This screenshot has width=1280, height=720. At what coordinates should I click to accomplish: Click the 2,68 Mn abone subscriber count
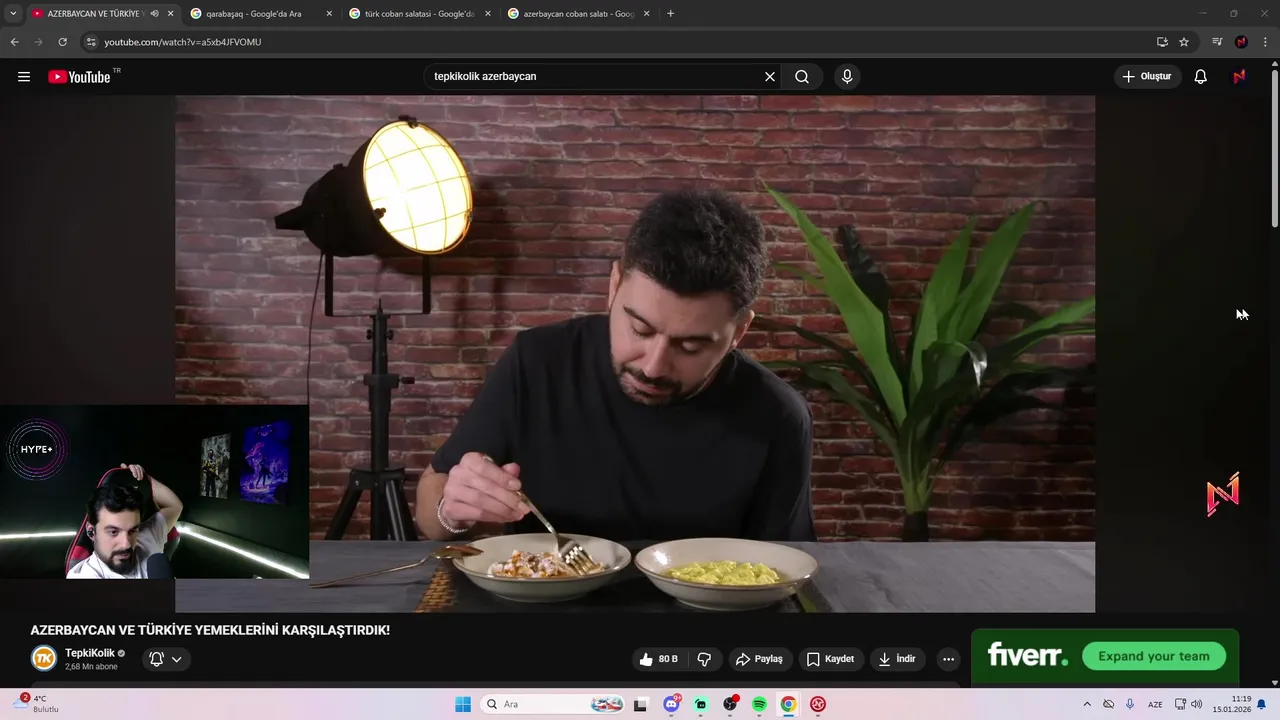[91, 667]
